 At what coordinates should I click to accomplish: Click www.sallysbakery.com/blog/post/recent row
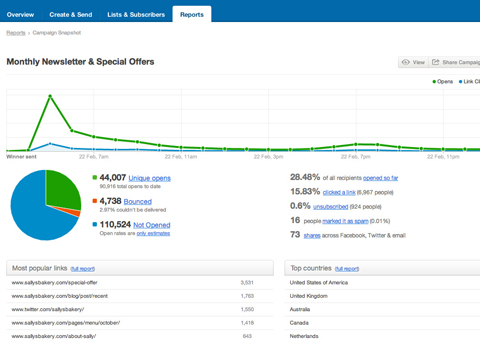coord(140,296)
